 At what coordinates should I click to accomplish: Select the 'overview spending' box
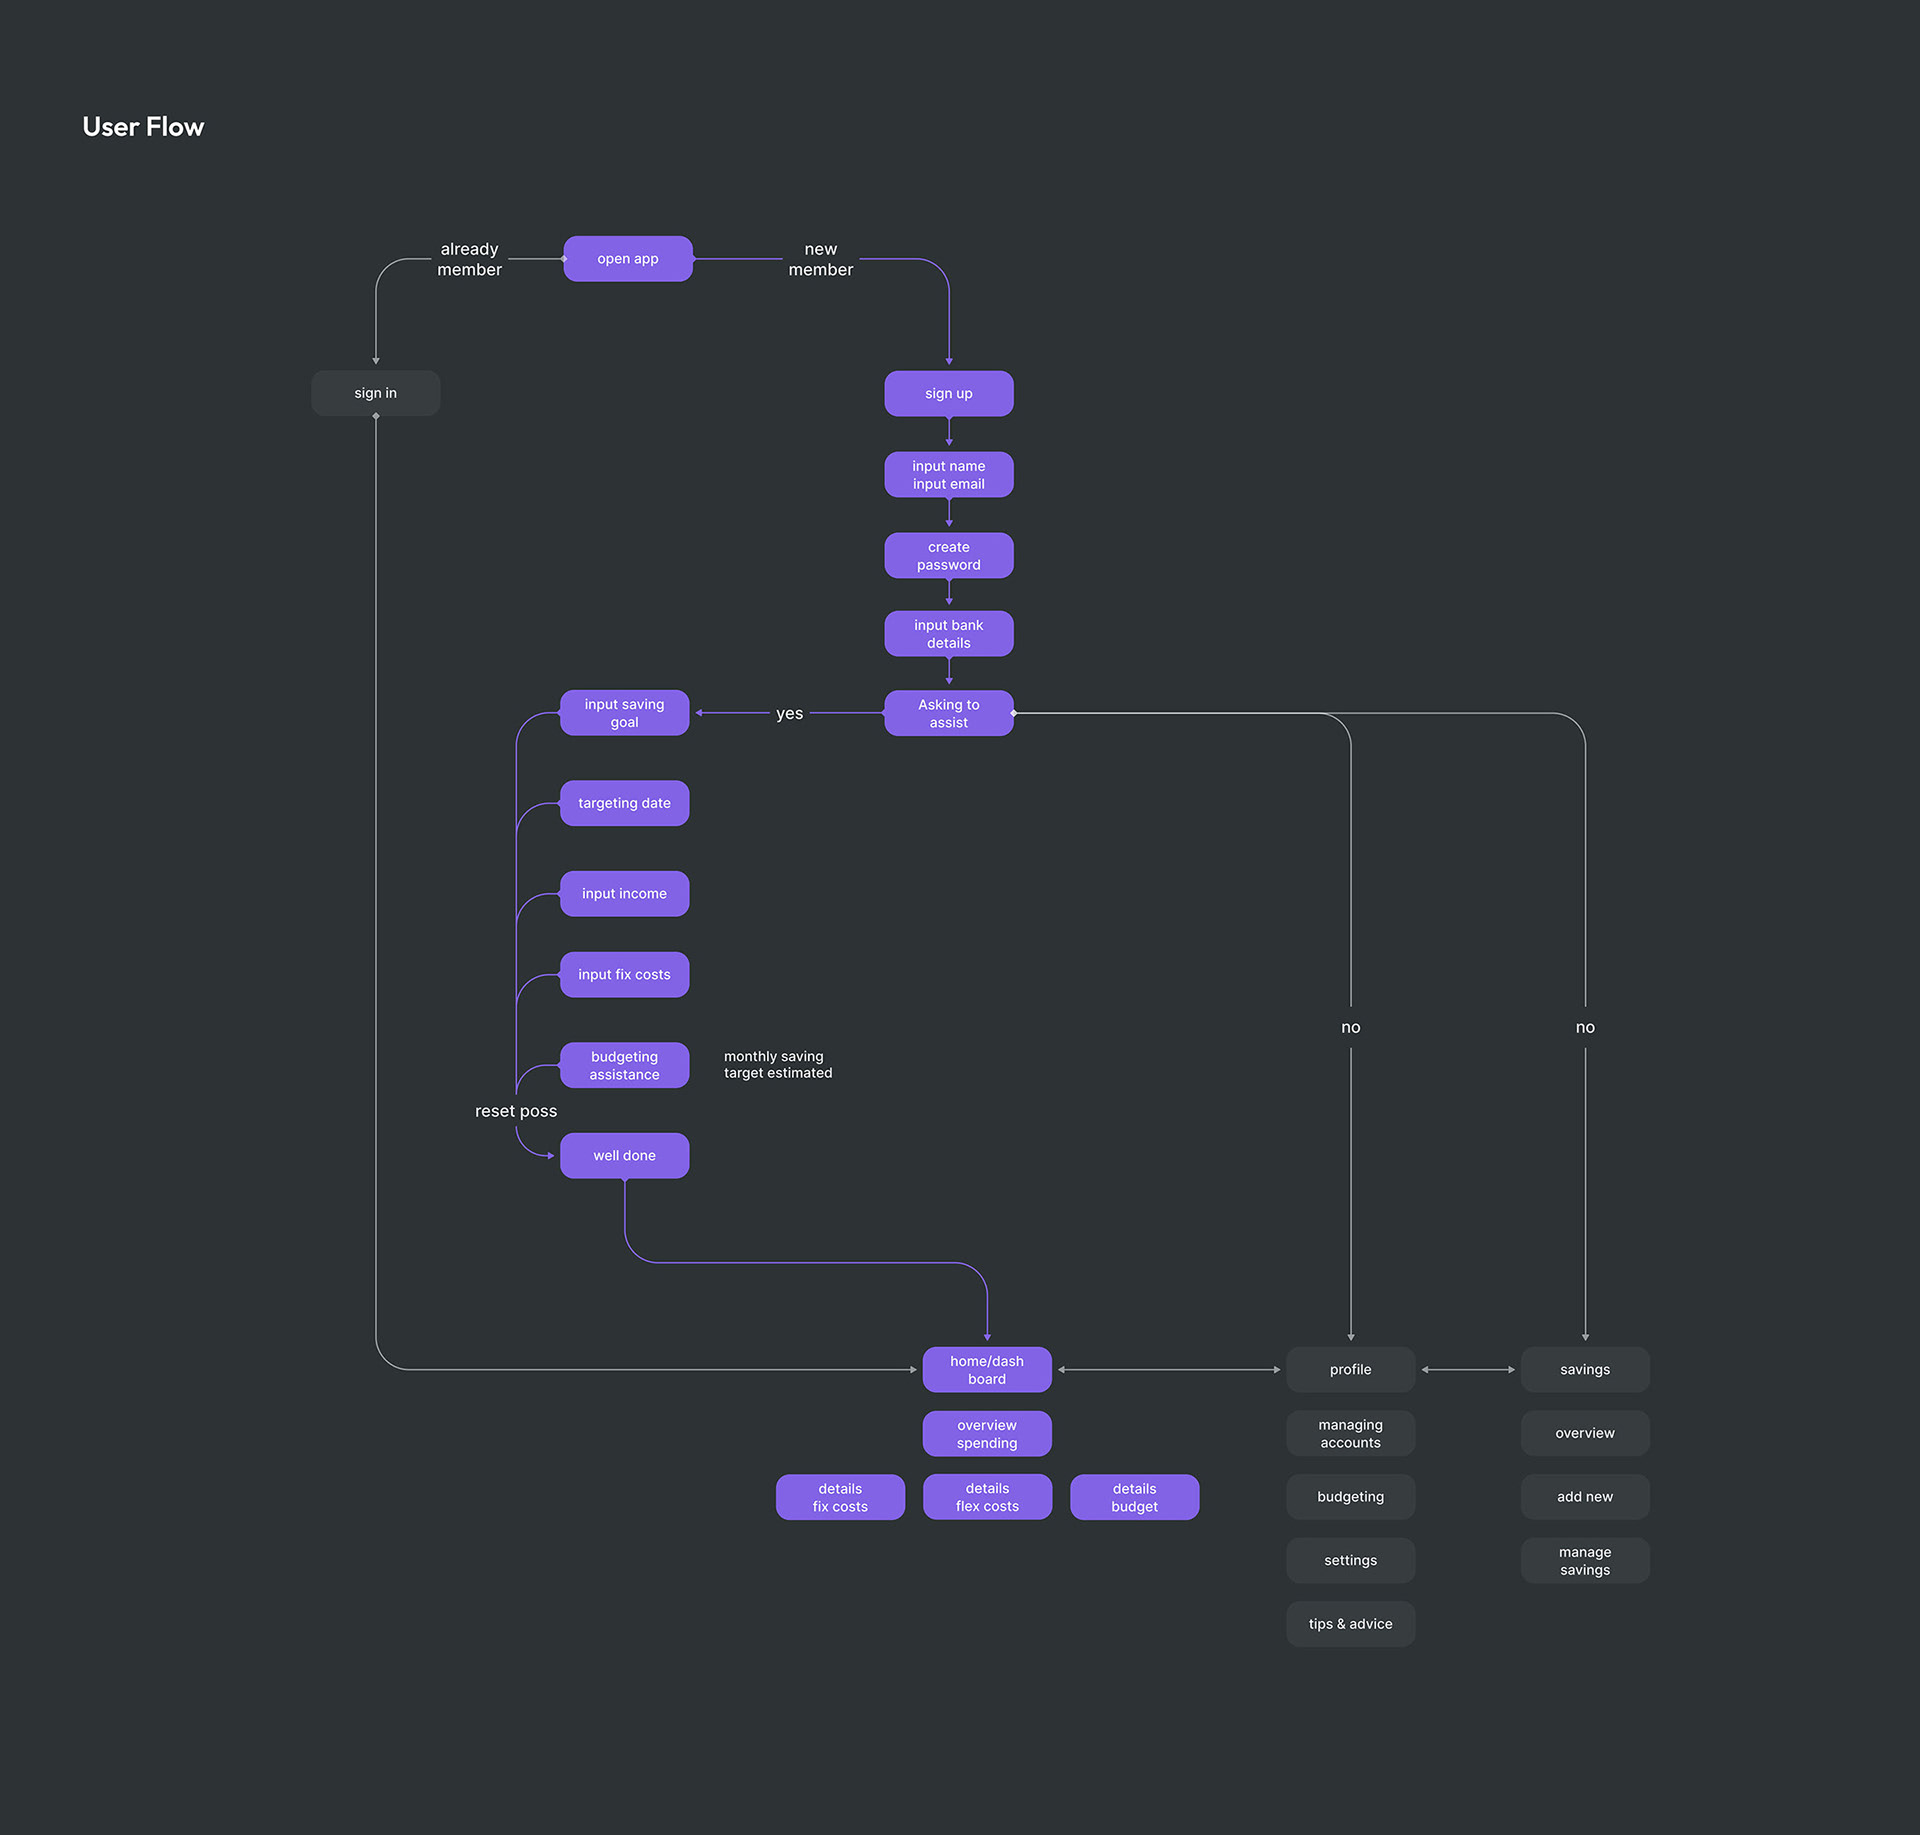[986, 1433]
